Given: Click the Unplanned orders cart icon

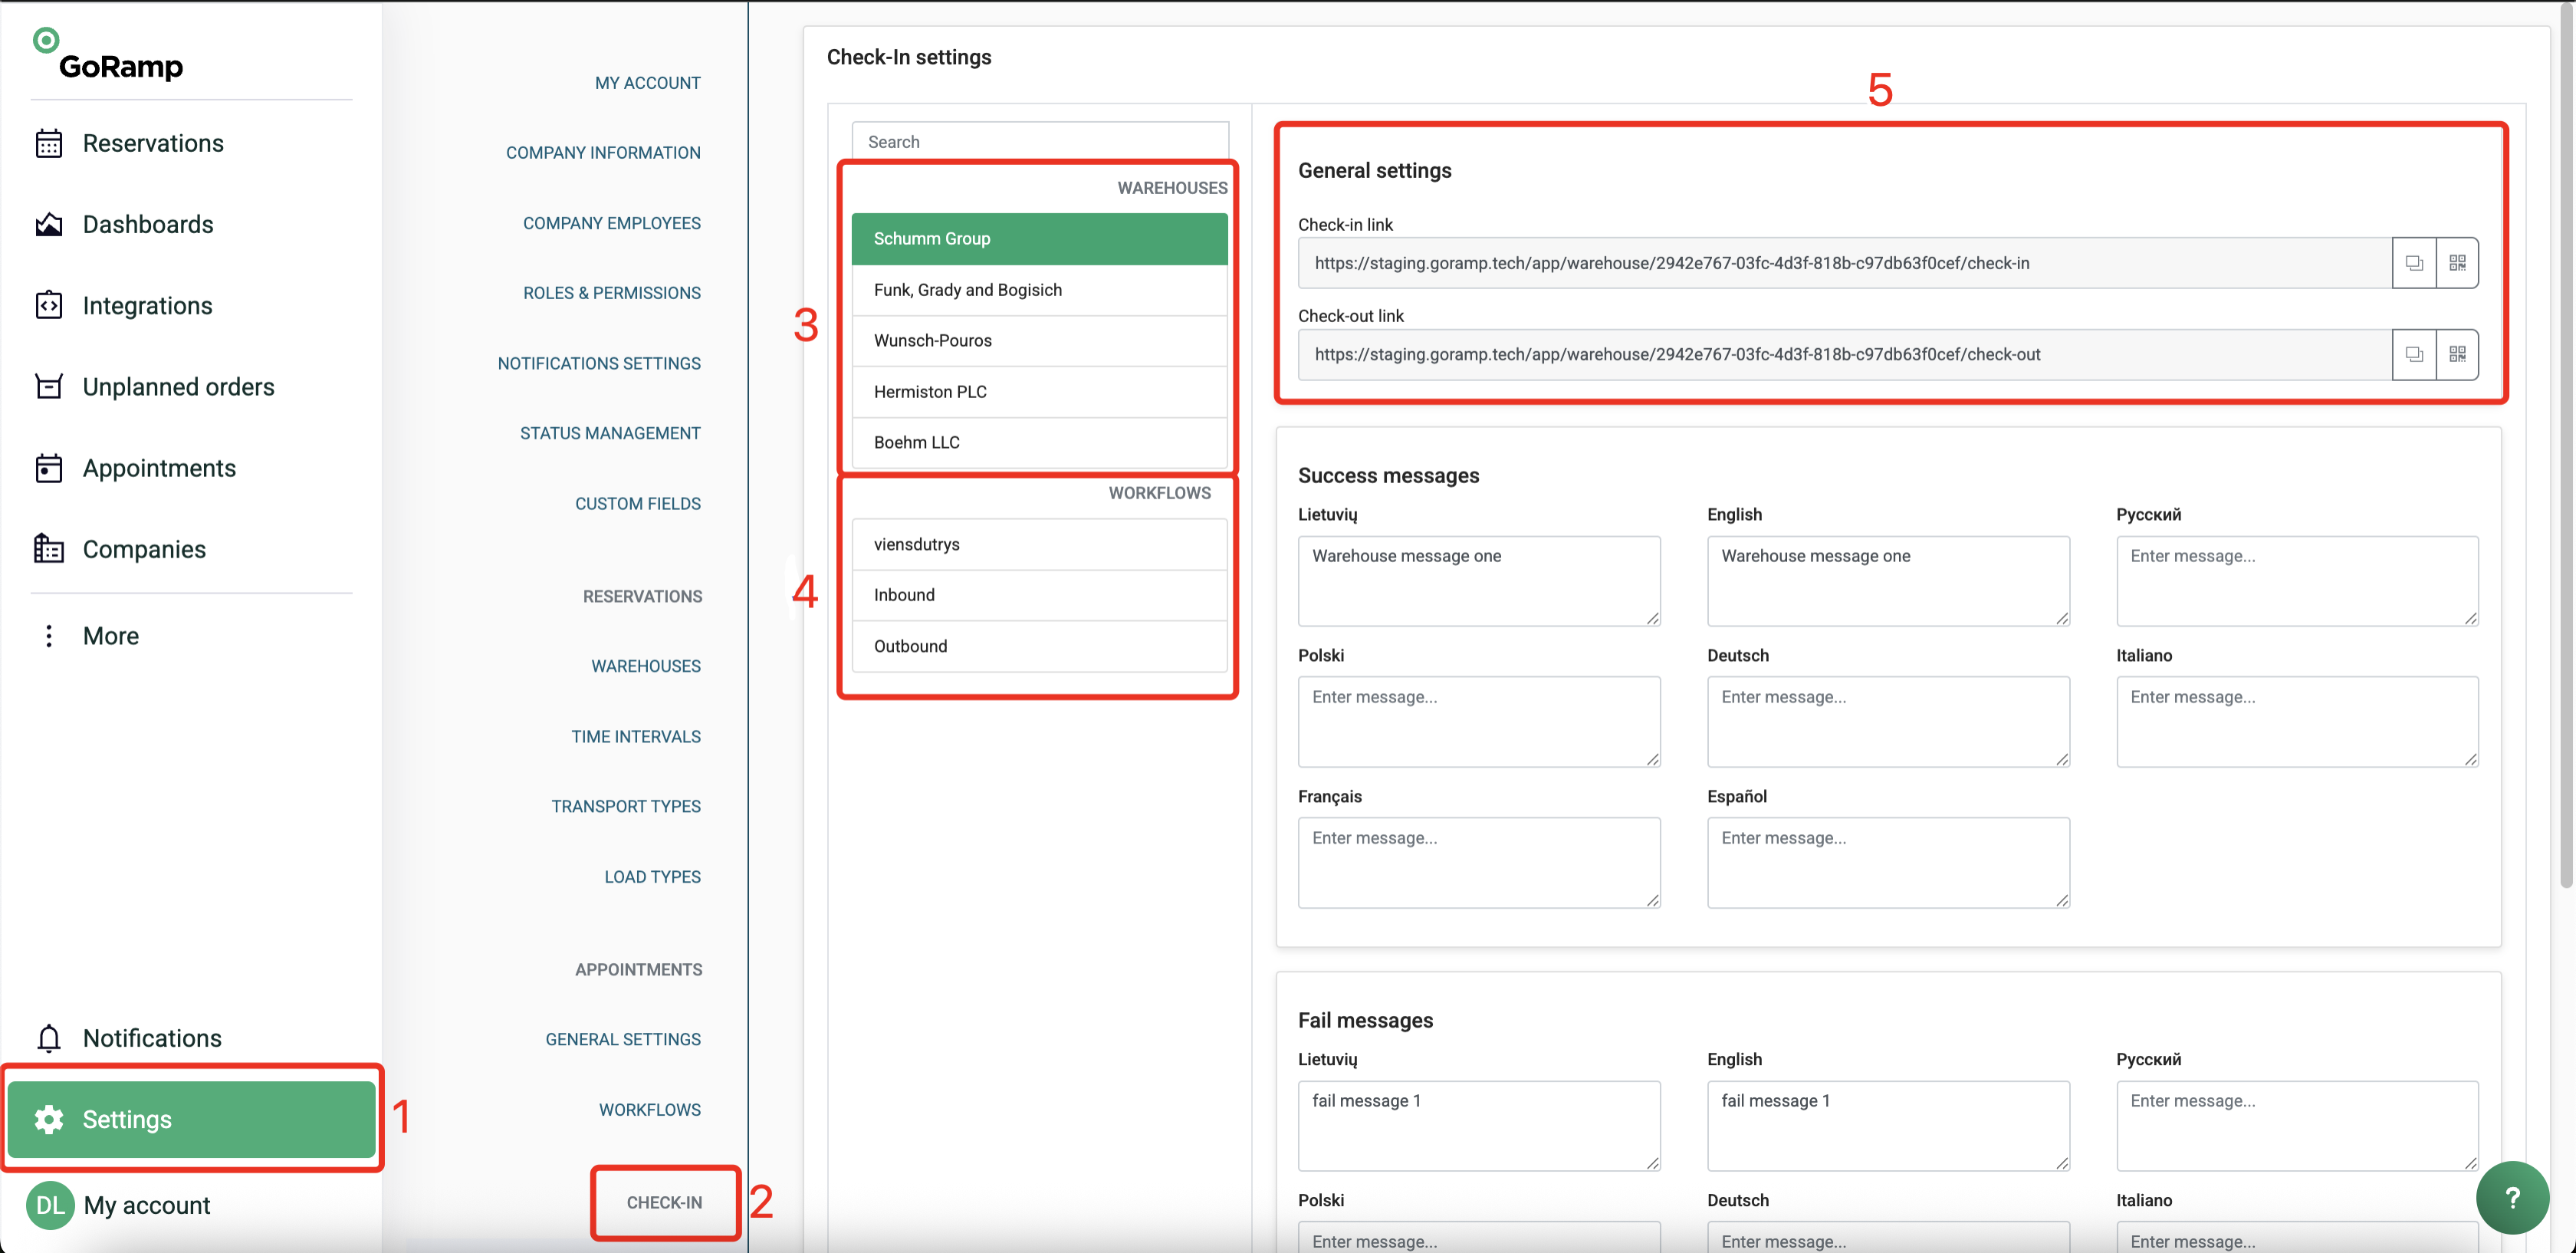Looking at the screenshot, I should [48, 386].
